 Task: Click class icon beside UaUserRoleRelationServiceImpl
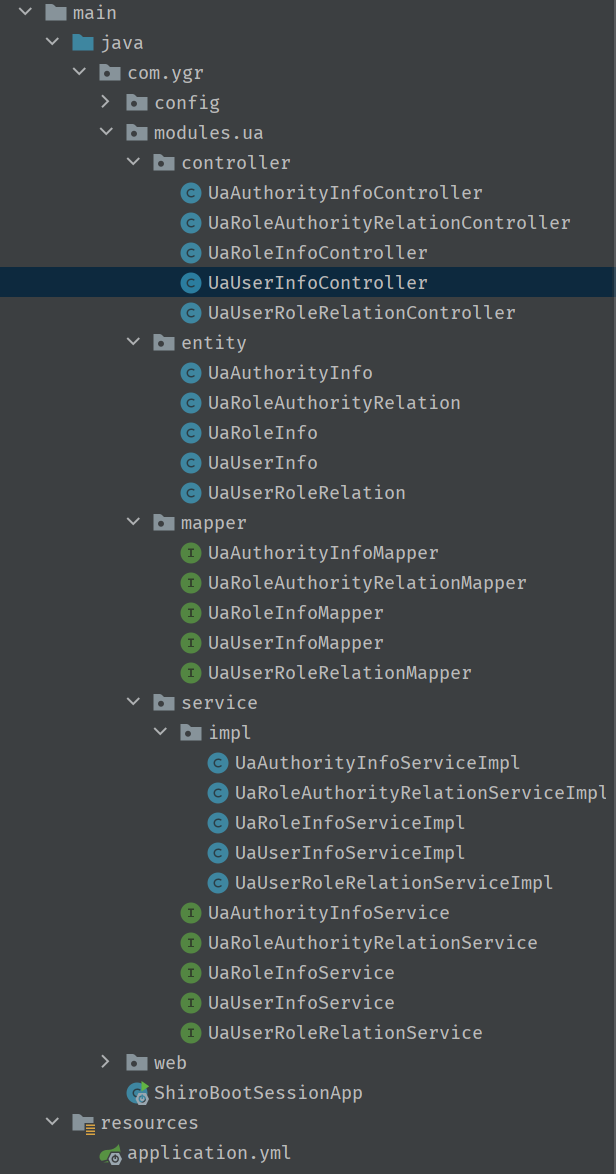click(x=218, y=883)
